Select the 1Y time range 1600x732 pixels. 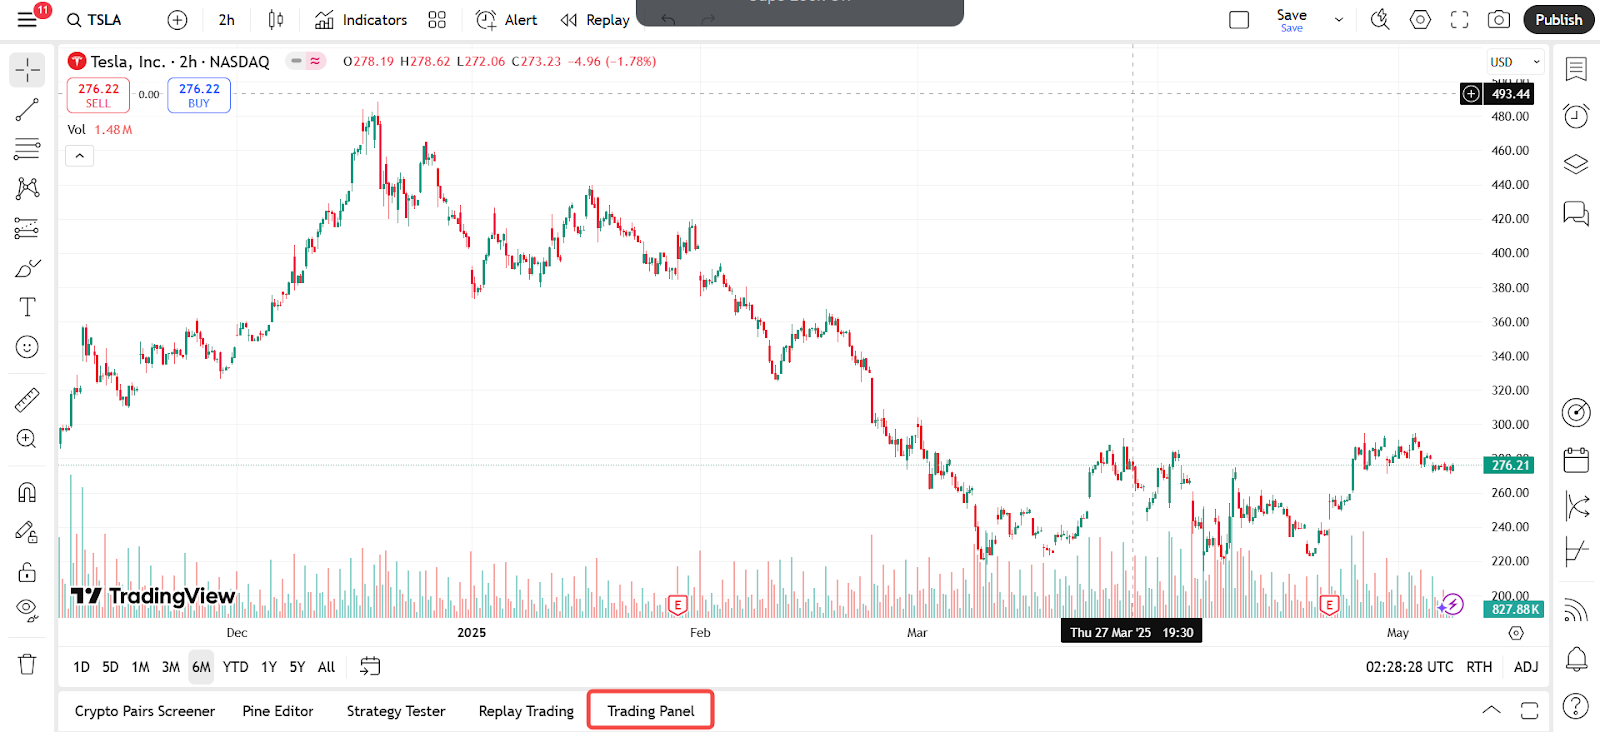pyautogui.click(x=269, y=667)
